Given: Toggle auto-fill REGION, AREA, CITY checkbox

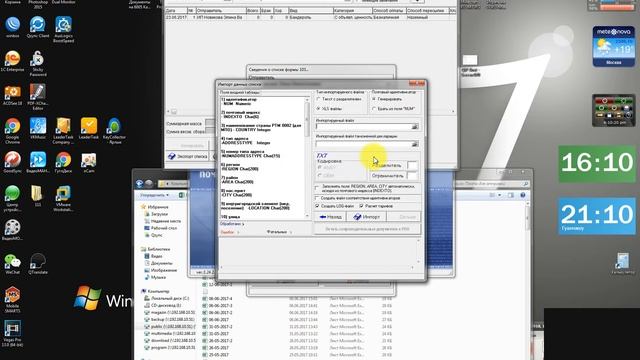Looking at the screenshot, I should (317, 187).
